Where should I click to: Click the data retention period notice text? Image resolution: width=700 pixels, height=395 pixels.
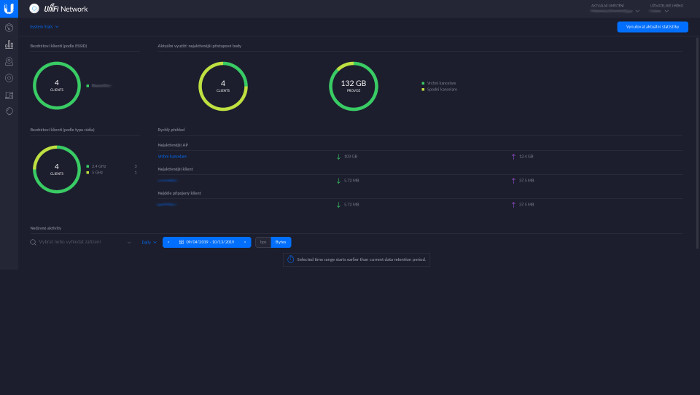[361, 259]
